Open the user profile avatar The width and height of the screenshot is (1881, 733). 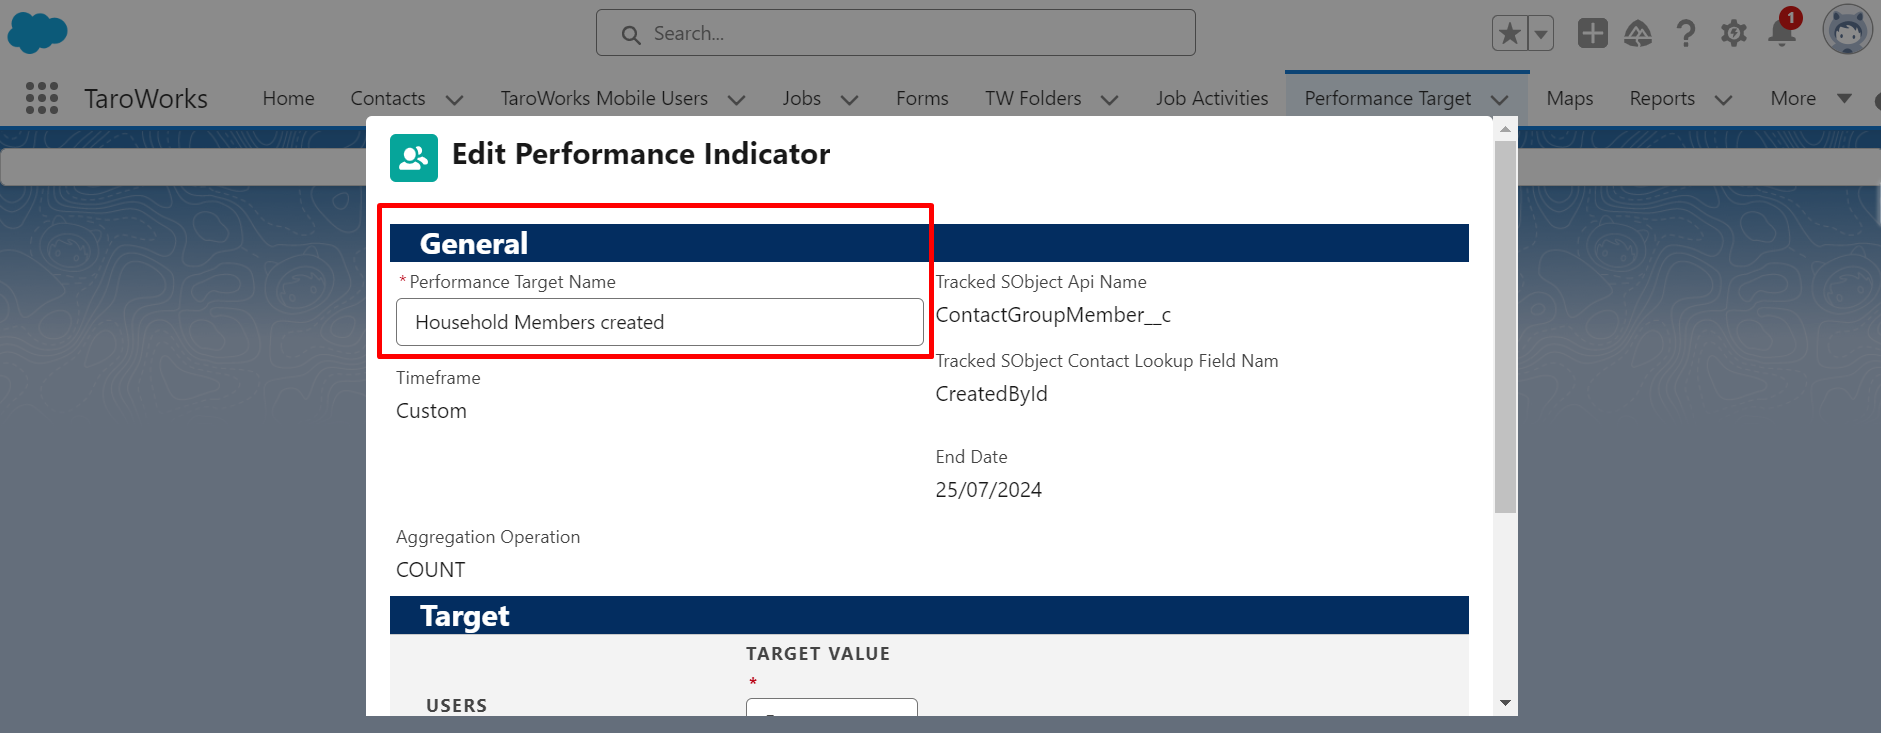point(1846,30)
